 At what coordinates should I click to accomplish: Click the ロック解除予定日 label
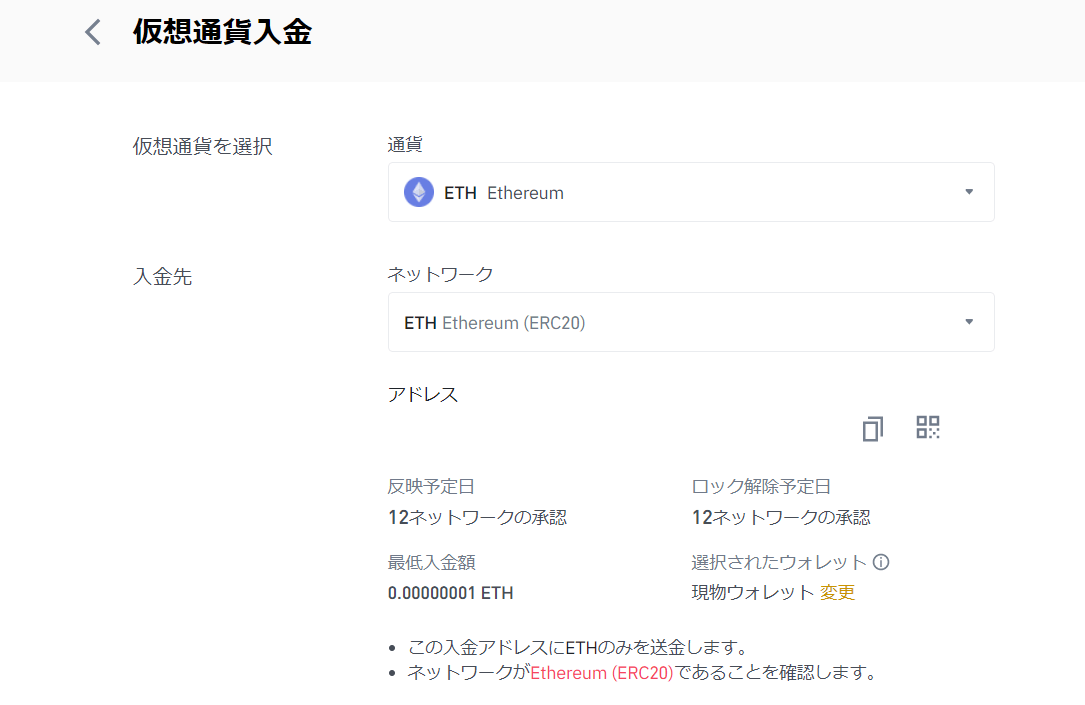coord(760,486)
